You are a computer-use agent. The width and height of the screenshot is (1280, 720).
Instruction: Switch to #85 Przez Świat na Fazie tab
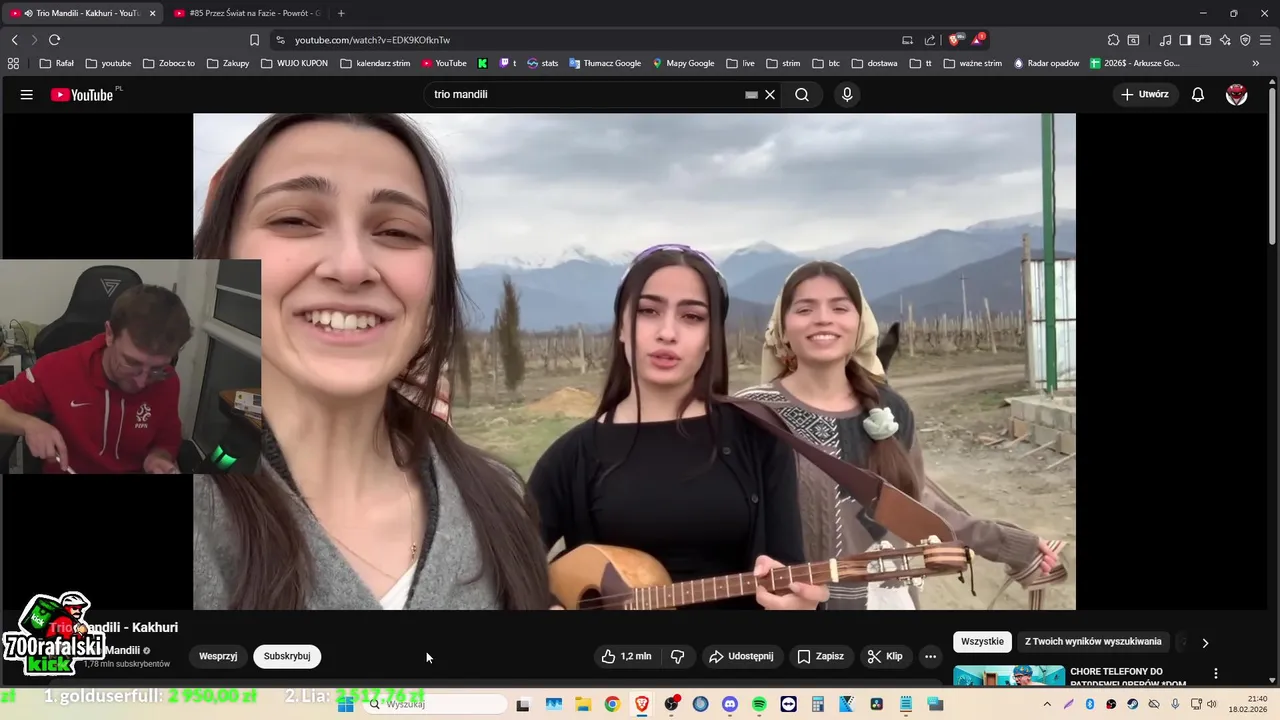coord(246,13)
